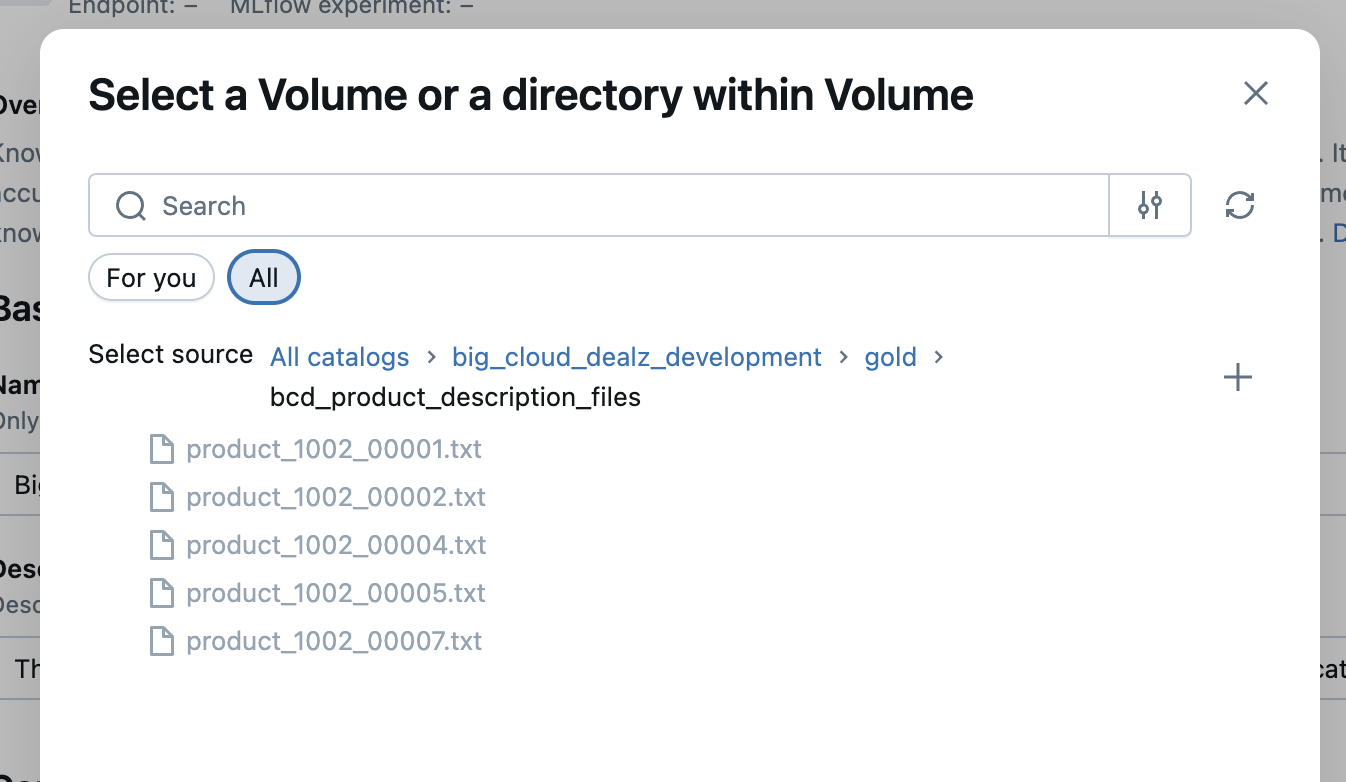1346x782 pixels.
Task: Open the search filter settings icon
Action: 1150,206
